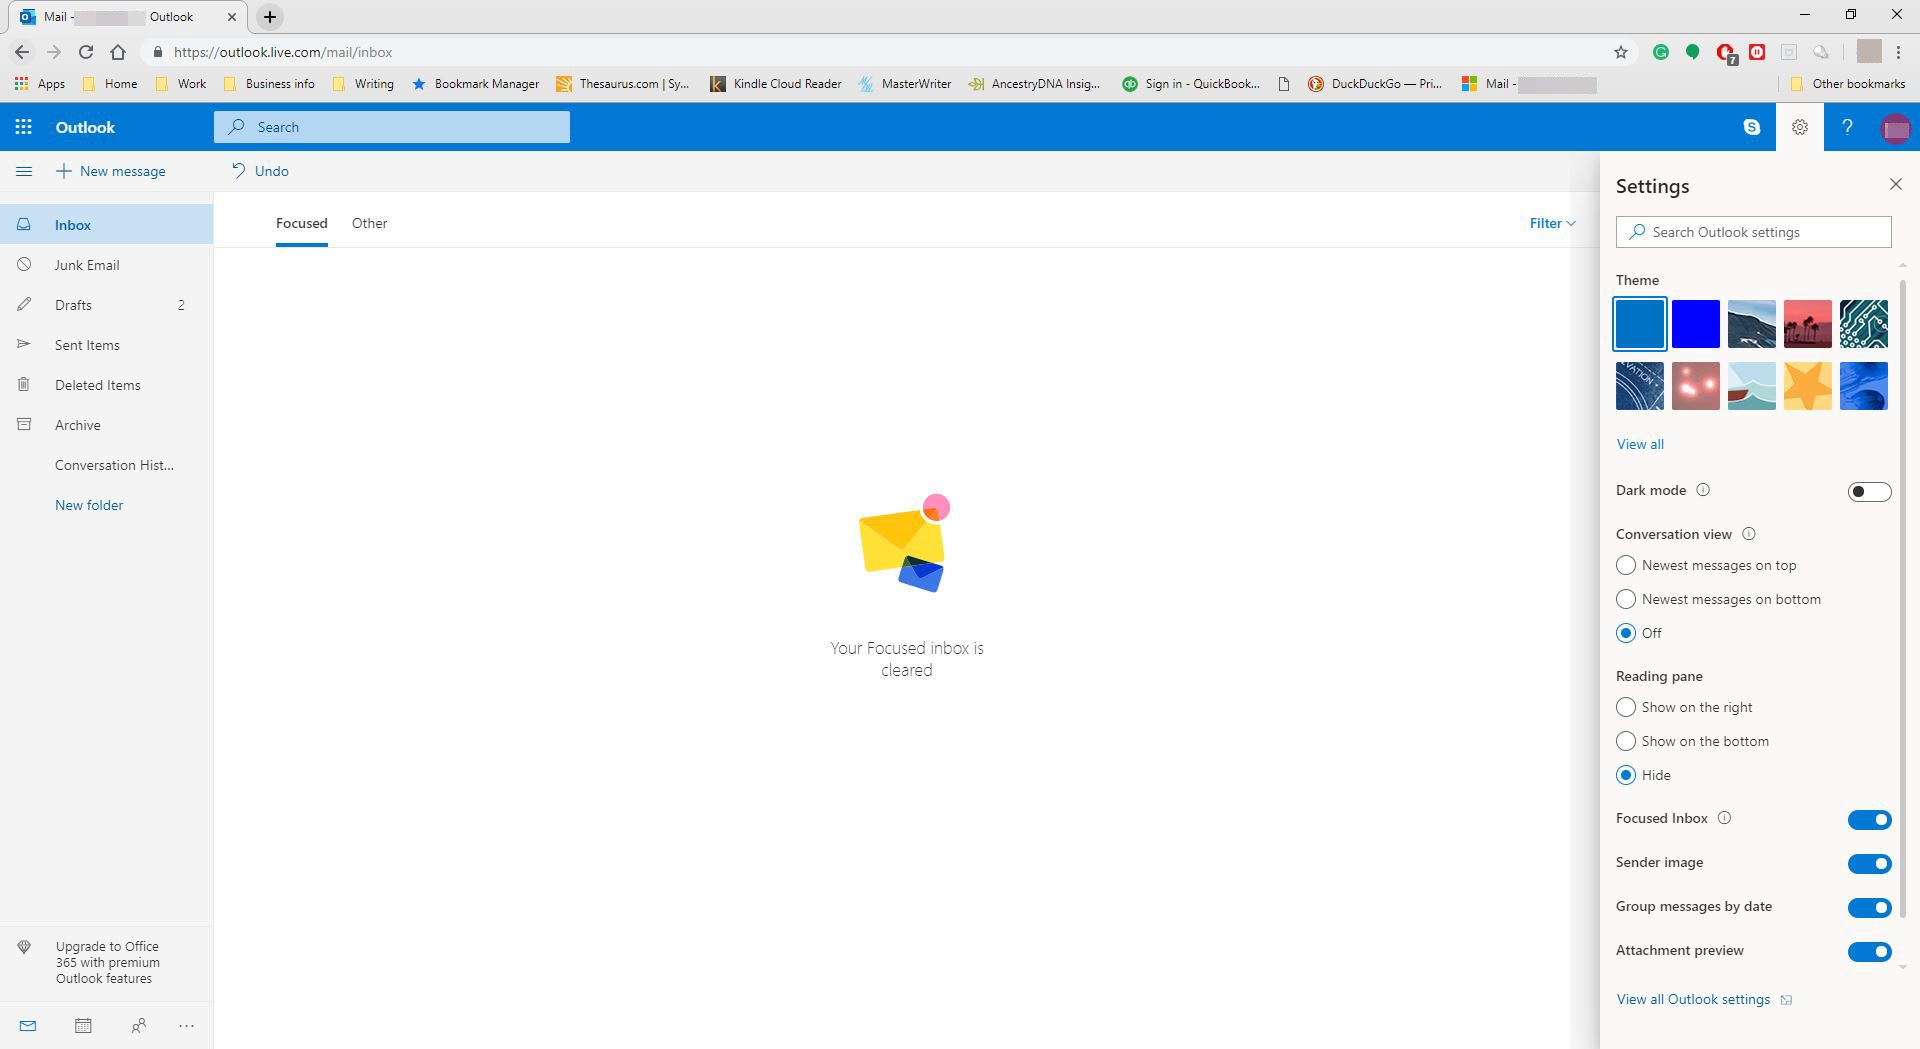Click New message button
Image resolution: width=1920 pixels, height=1049 pixels.
110,171
